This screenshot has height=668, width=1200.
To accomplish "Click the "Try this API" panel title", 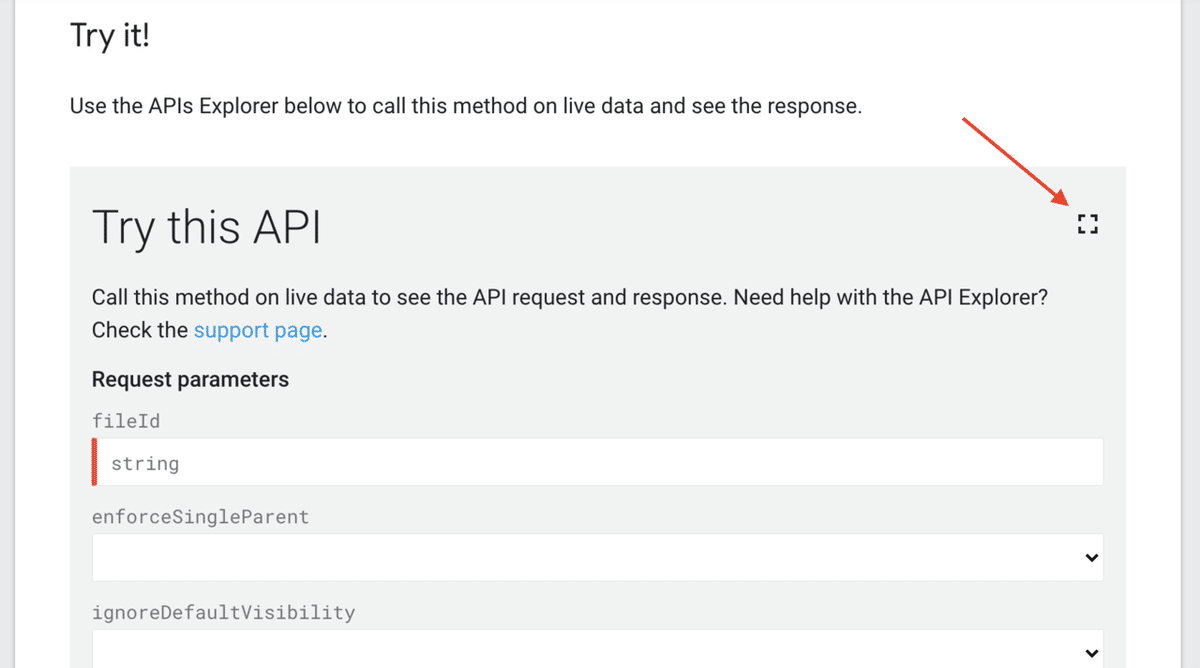I will click(206, 228).
